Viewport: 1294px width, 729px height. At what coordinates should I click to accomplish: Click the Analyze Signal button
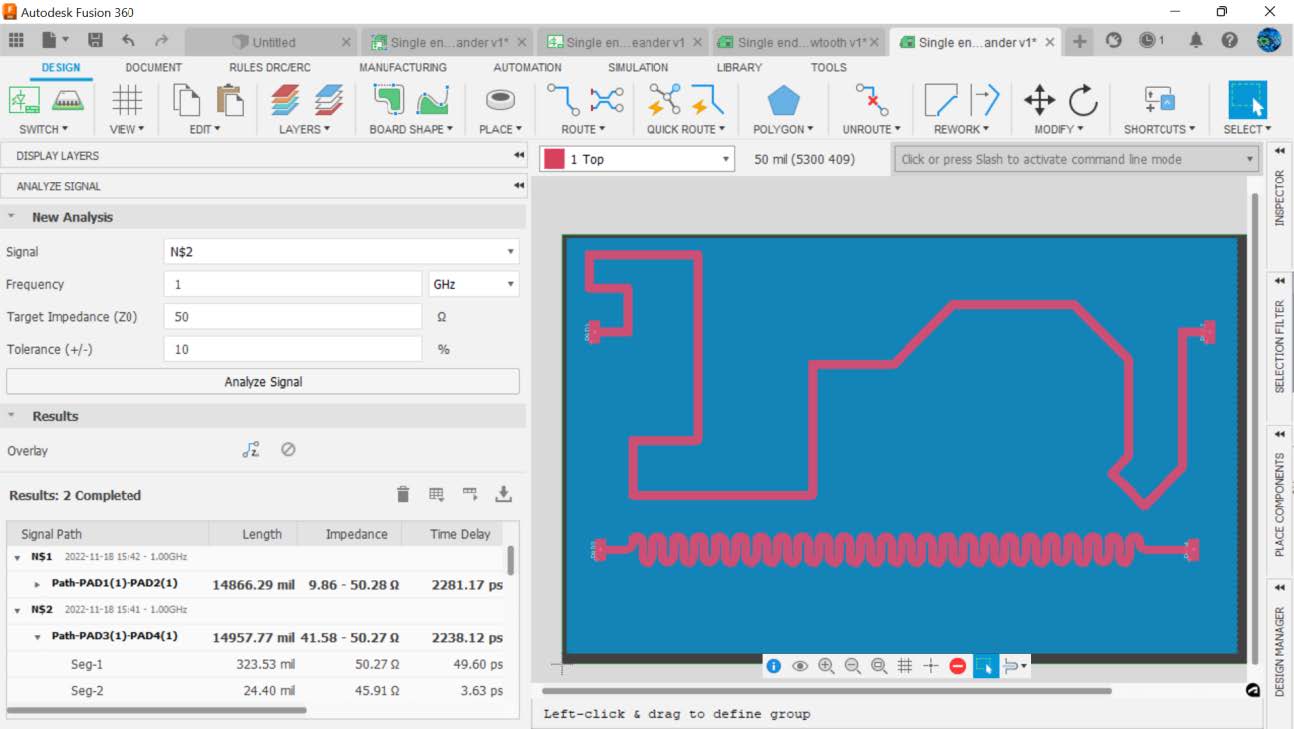click(263, 381)
